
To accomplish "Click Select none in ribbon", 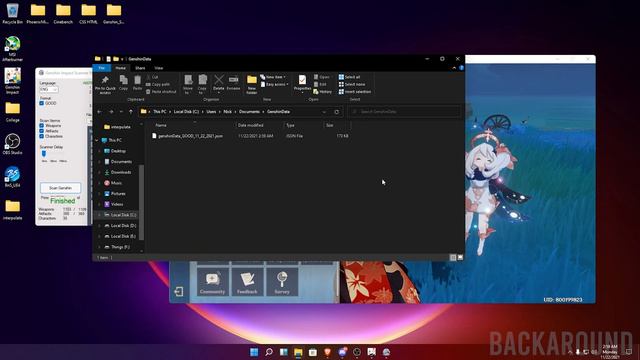I will pos(352,84).
